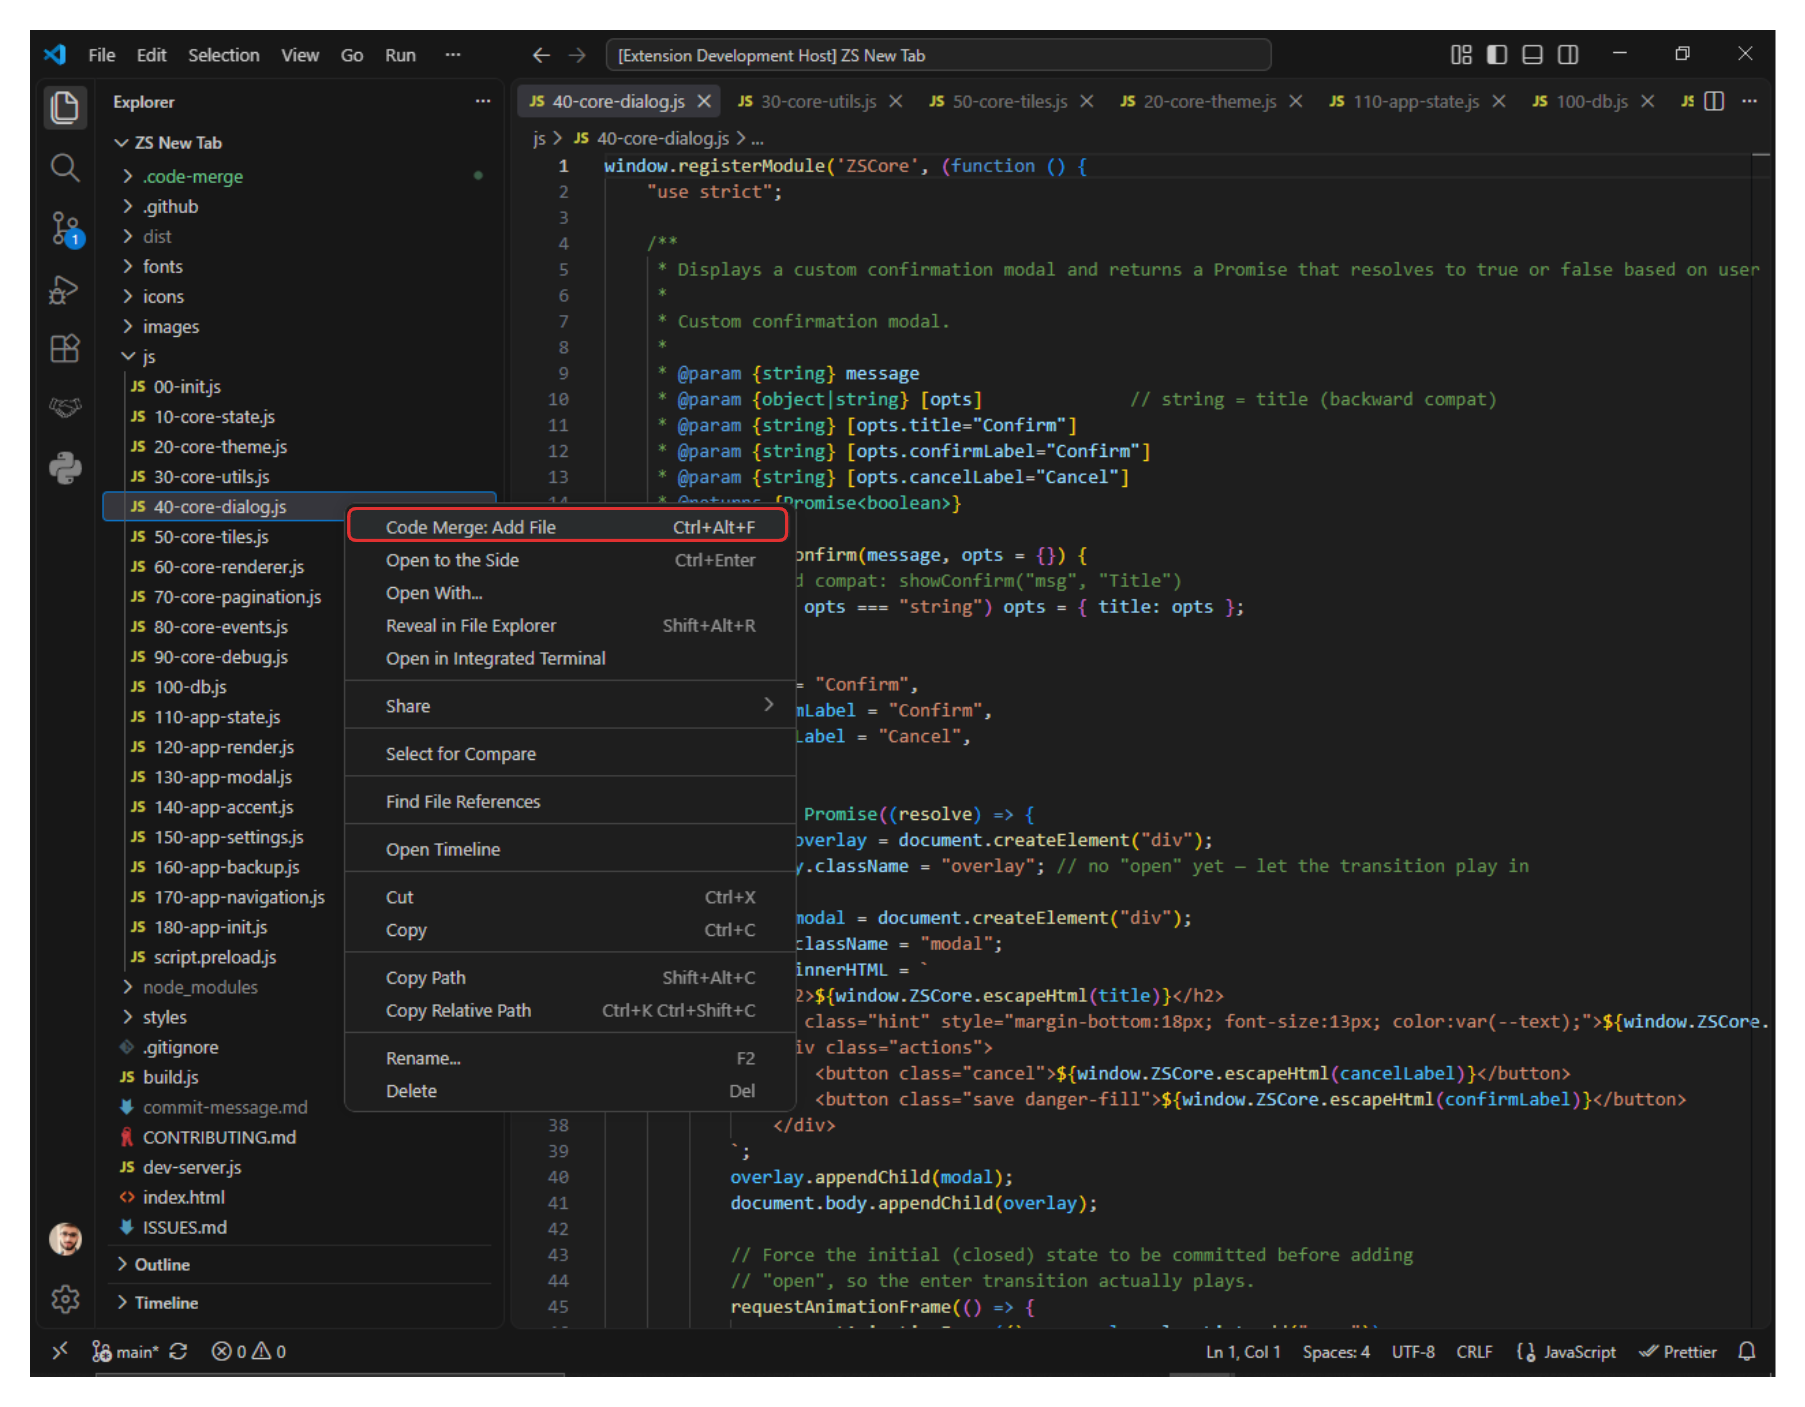
Task: Close the 20-core-theme.js tab
Action: pos(1296,101)
